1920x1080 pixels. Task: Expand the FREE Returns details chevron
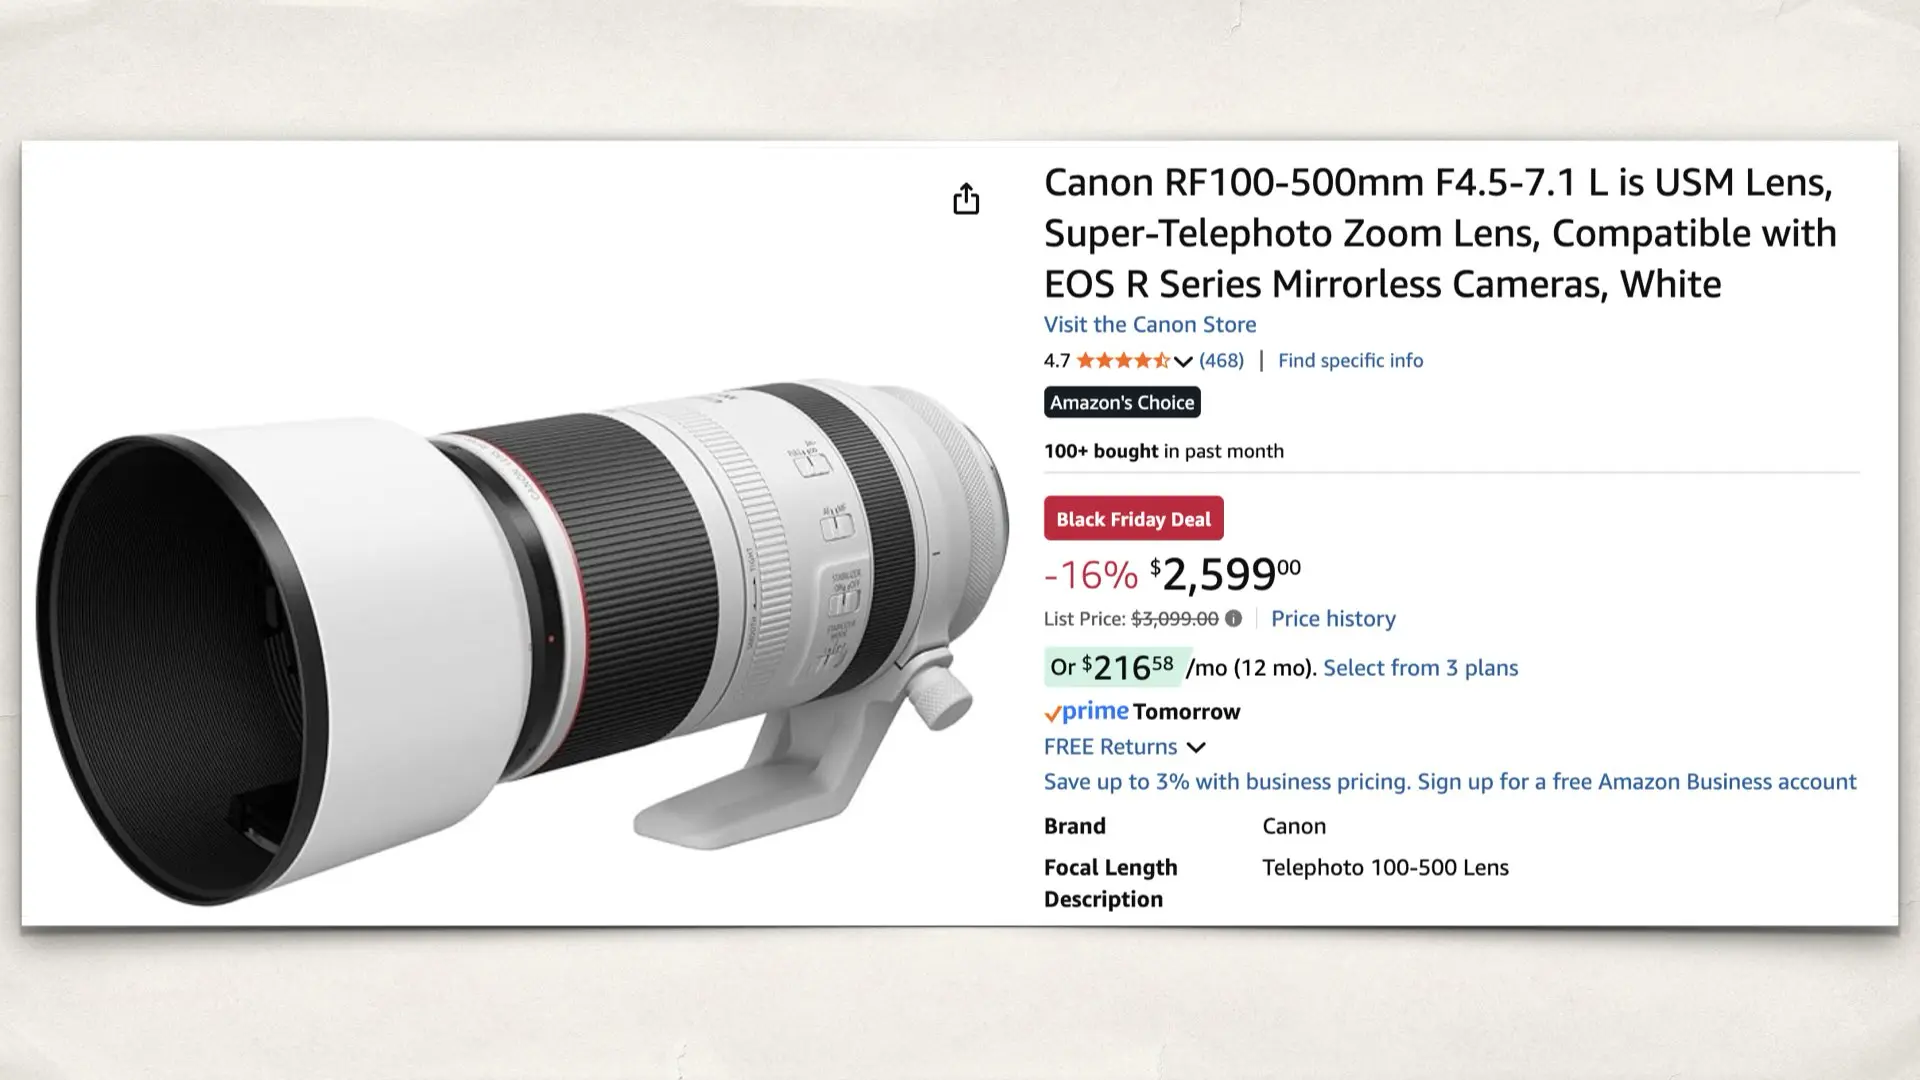(x=1196, y=747)
